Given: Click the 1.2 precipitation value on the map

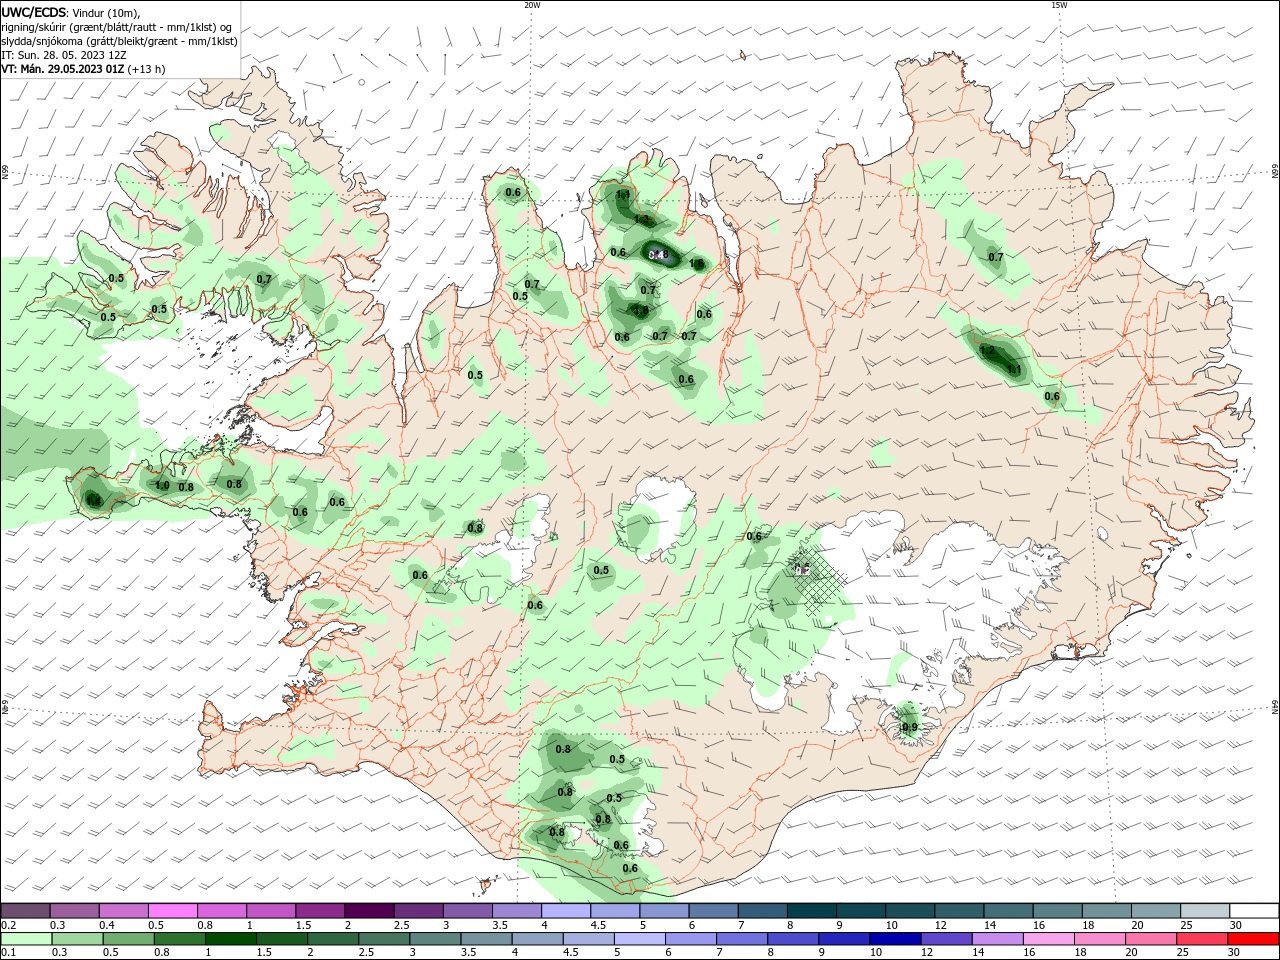Looking at the screenshot, I should (988, 351).
